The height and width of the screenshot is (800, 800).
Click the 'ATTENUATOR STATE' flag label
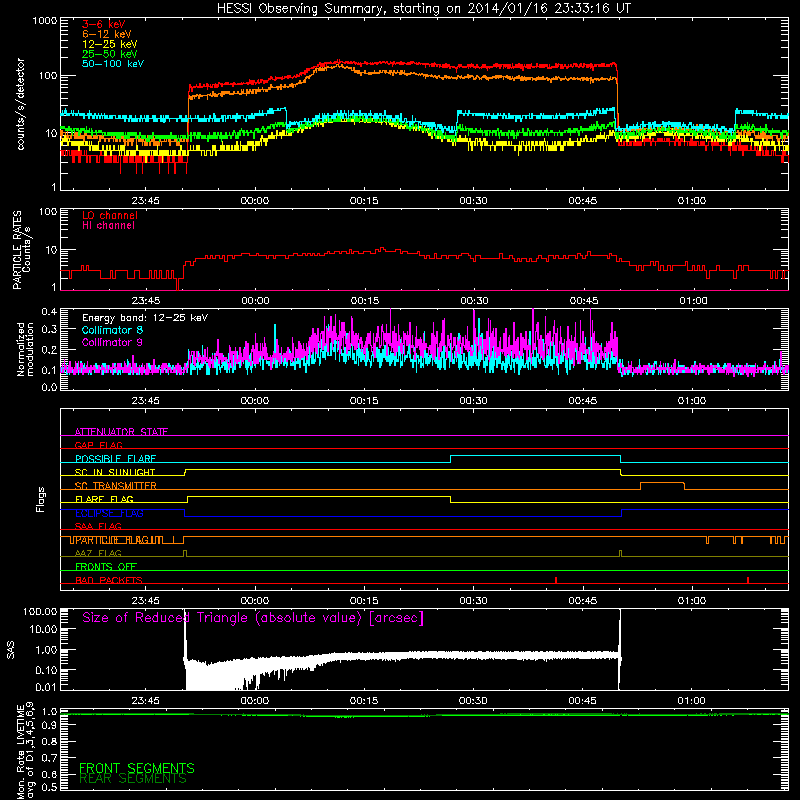pos(121,432)
